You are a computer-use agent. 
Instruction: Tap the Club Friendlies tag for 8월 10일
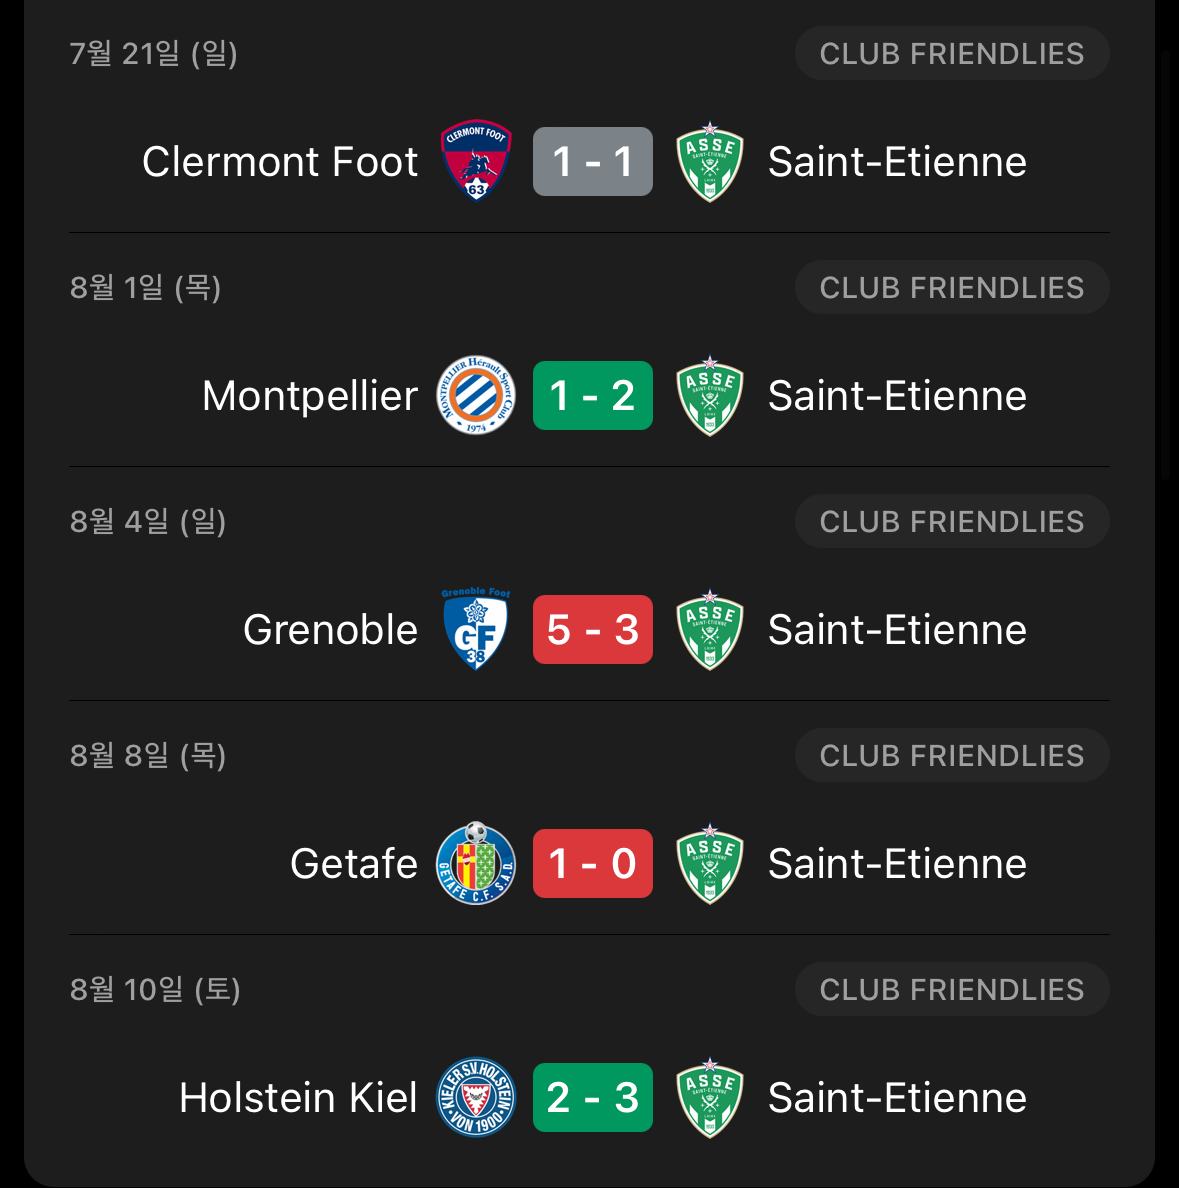pos(952,989)
